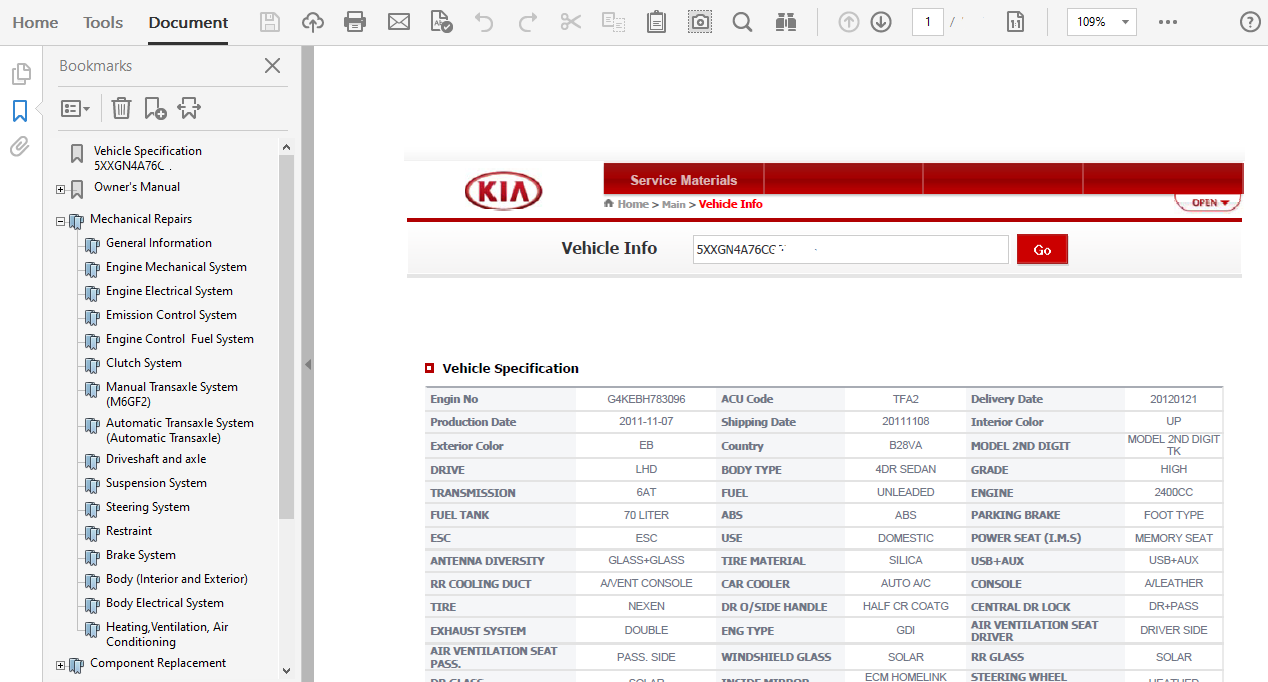
Task: Click the Print icon in toolbar
Action: (355, 22)
